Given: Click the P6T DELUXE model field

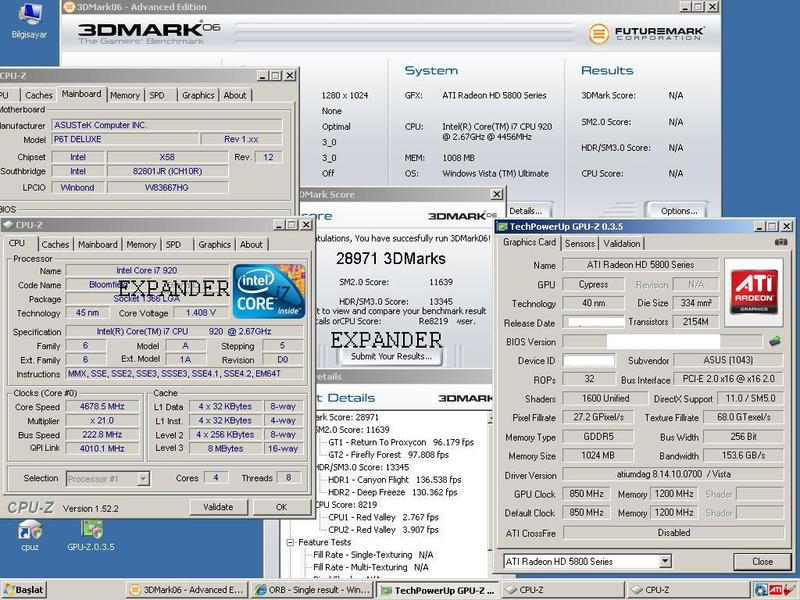Looking at the screenshot, I should tap(125, 139).
